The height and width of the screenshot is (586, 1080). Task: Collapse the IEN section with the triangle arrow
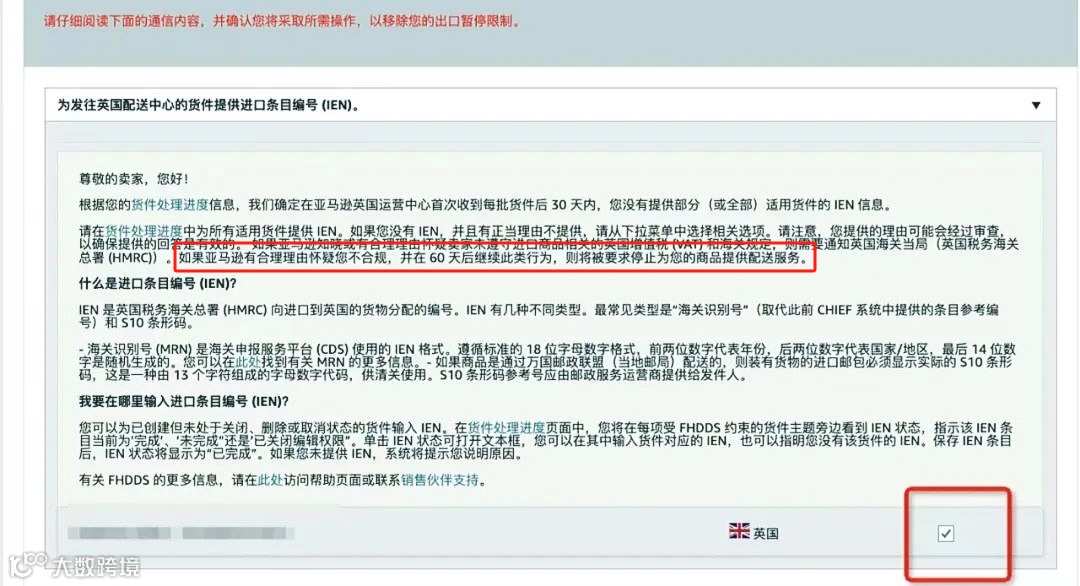point(1035,105)
